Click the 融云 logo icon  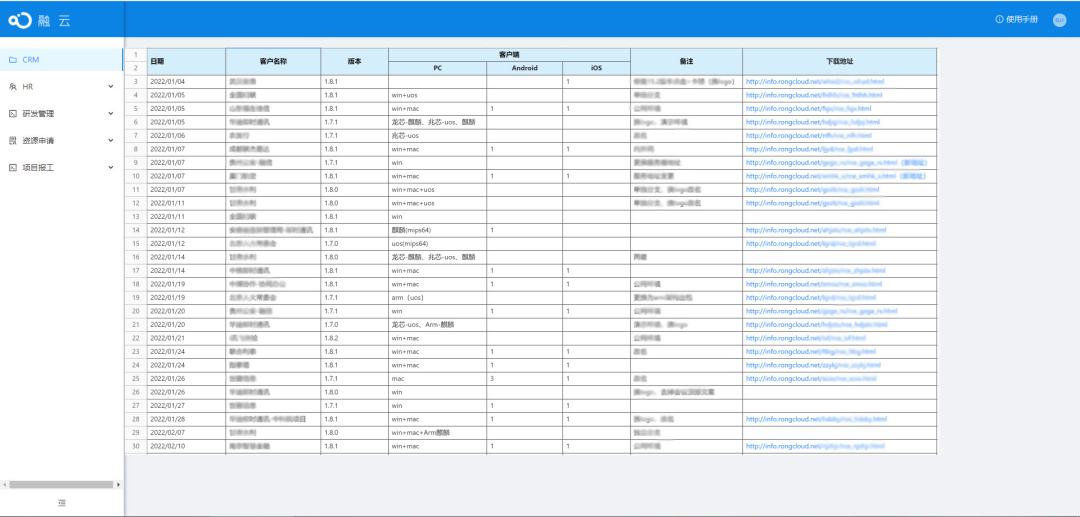(20, 20)
